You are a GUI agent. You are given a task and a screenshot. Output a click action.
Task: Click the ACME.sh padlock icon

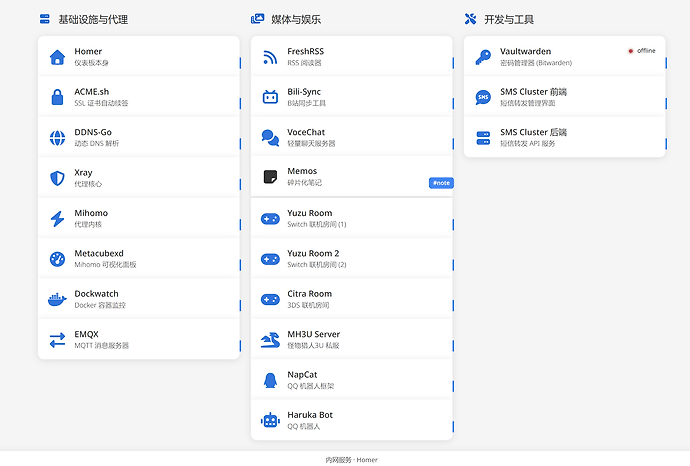pos(57,97)
